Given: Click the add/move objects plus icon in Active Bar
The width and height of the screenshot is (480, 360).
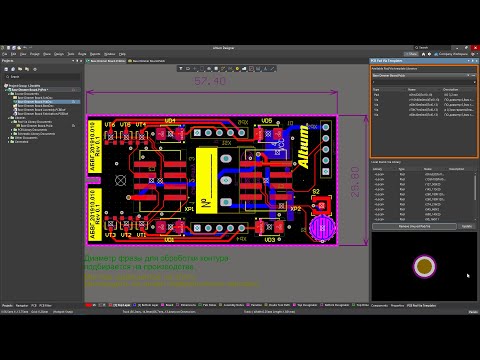Looking at the screenshot, I should pos(195,69).
